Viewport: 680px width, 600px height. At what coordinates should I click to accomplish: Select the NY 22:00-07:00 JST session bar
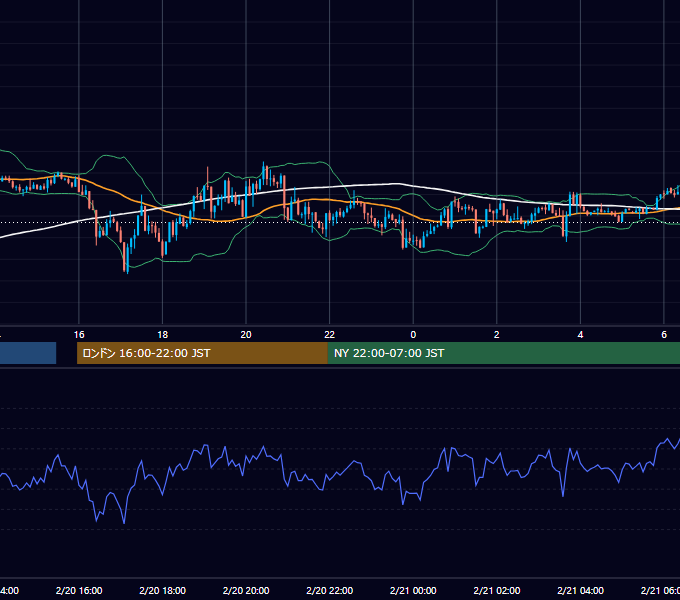pyautogui.click(x=503, y=353)
